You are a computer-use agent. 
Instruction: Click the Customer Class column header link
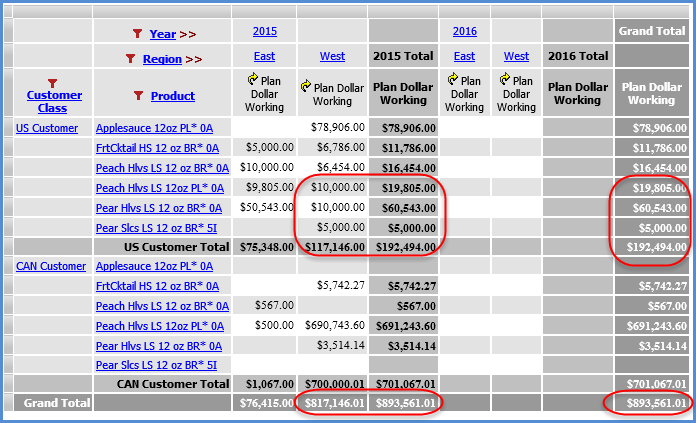pos(53,102)
